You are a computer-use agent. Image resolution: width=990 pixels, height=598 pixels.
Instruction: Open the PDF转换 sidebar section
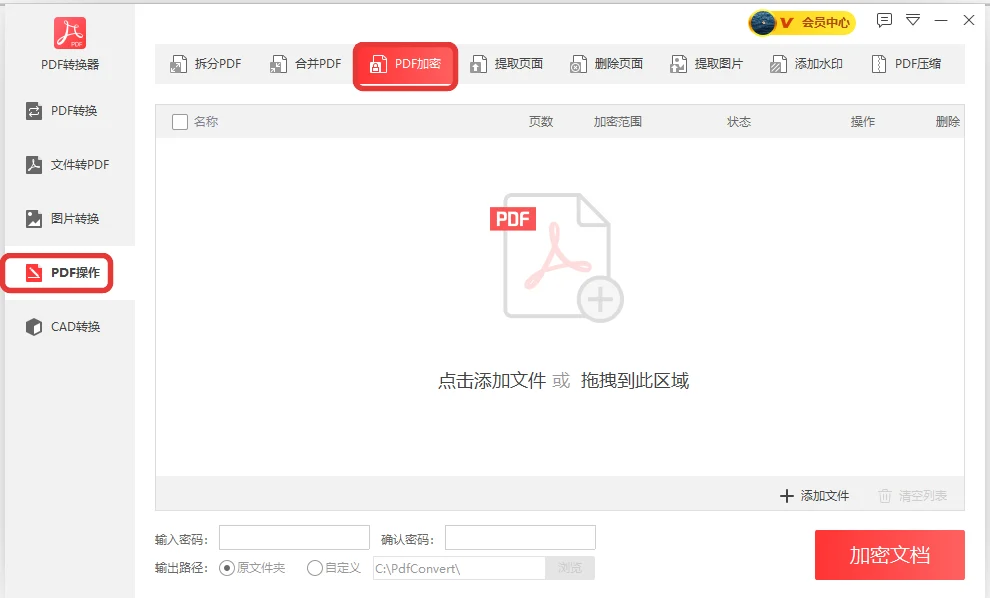pyautogui.click(x=62, y=111)
